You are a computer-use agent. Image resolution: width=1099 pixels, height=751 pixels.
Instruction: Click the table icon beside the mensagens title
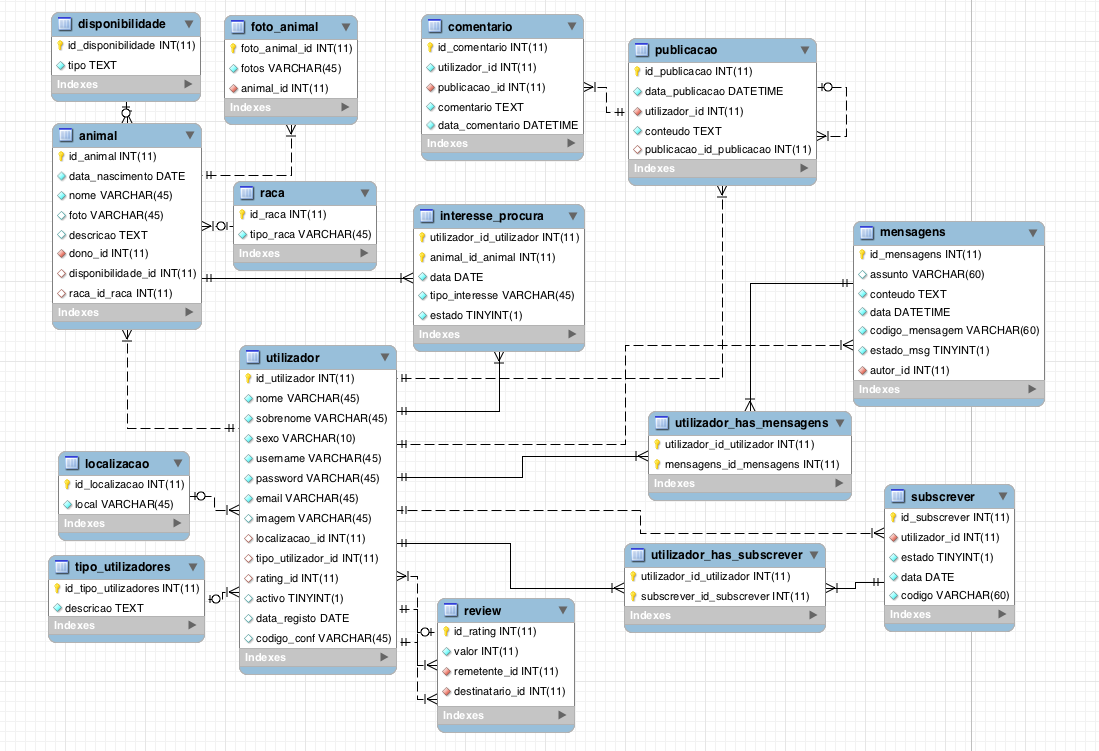coord(867,232)
